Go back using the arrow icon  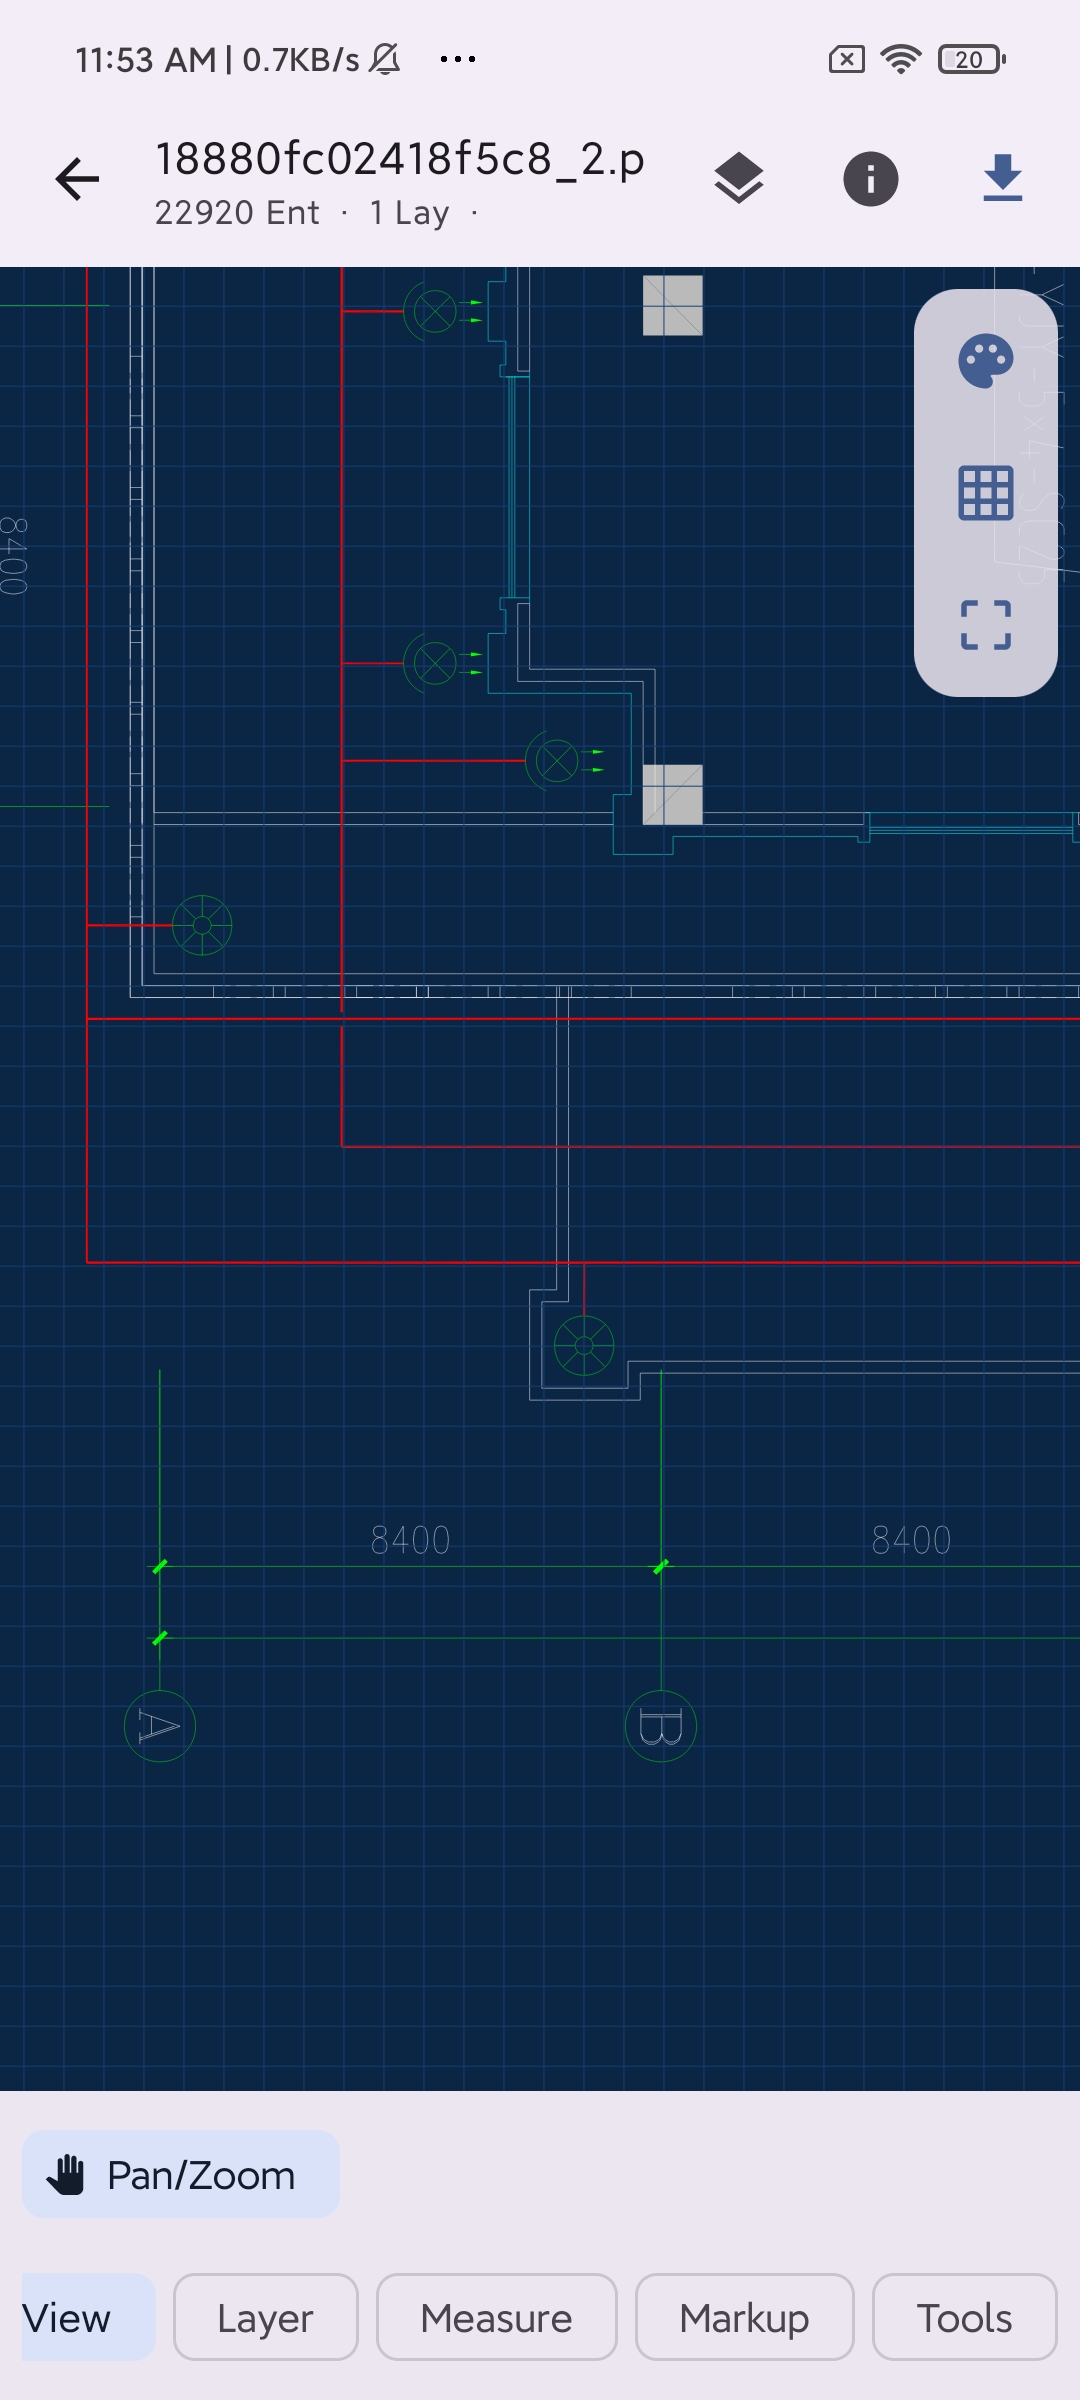77,180
